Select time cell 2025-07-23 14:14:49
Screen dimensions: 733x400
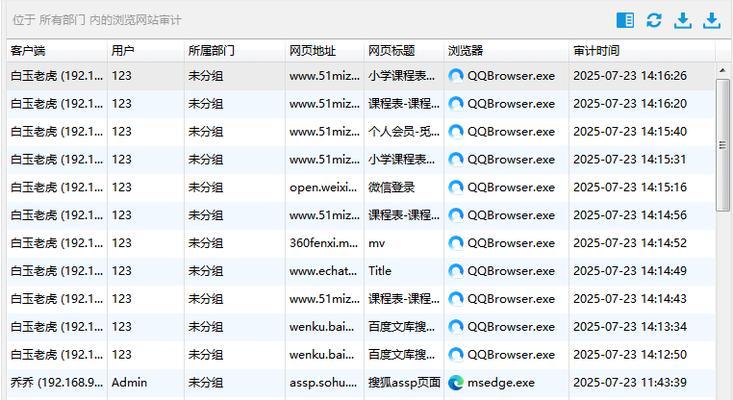point(630,271)
